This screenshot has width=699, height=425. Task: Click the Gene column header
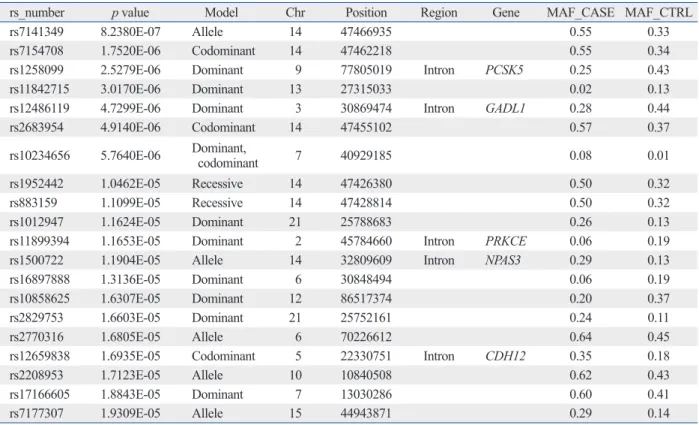coord(506,12)
